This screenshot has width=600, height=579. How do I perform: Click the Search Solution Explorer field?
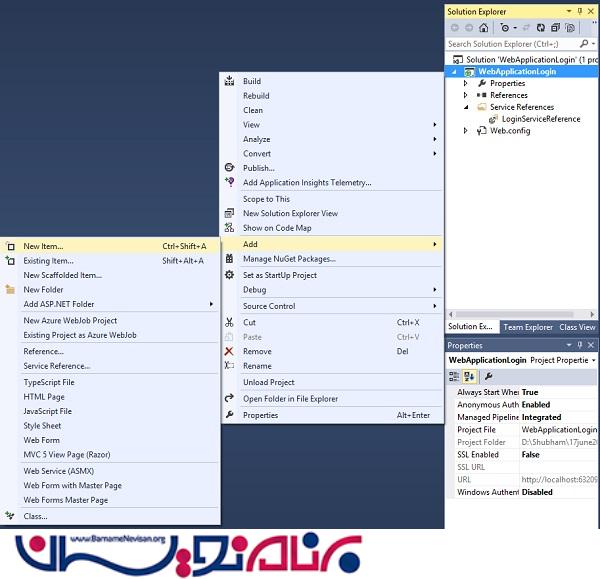(x=513, y=44)
